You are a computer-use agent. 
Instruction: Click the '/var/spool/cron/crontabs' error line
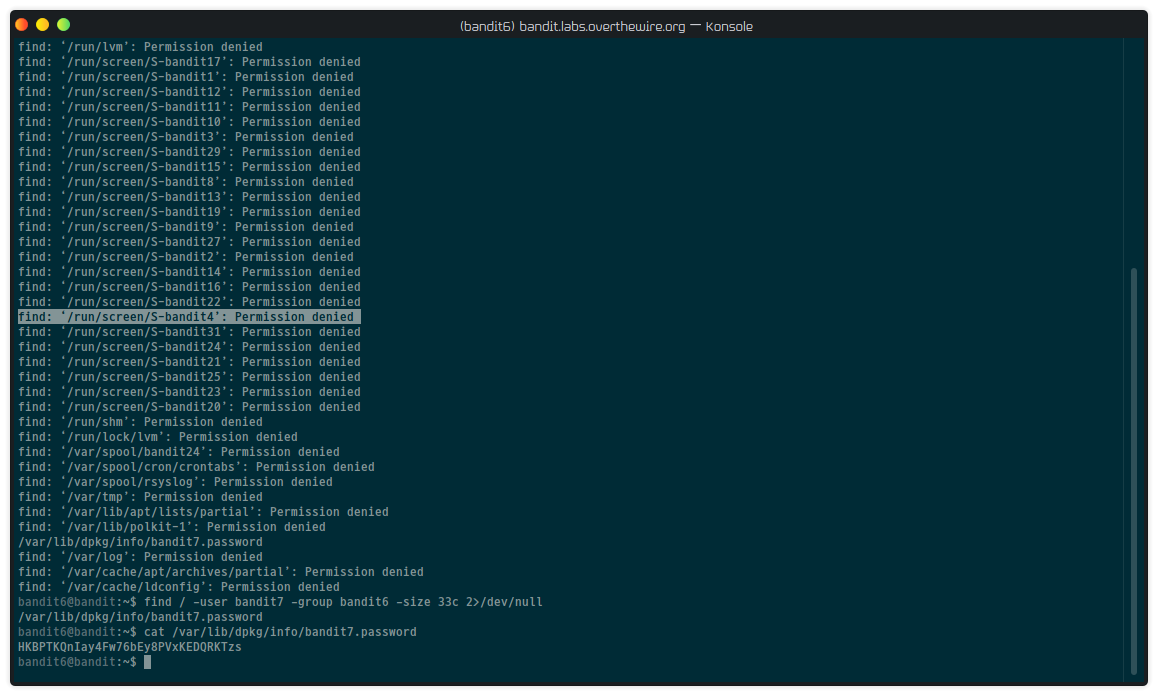click(196, 467)
